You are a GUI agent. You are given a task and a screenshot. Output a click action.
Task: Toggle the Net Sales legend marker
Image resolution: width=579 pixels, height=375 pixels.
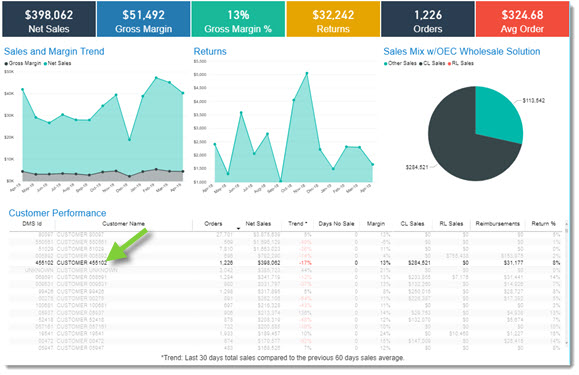point(45,63)
